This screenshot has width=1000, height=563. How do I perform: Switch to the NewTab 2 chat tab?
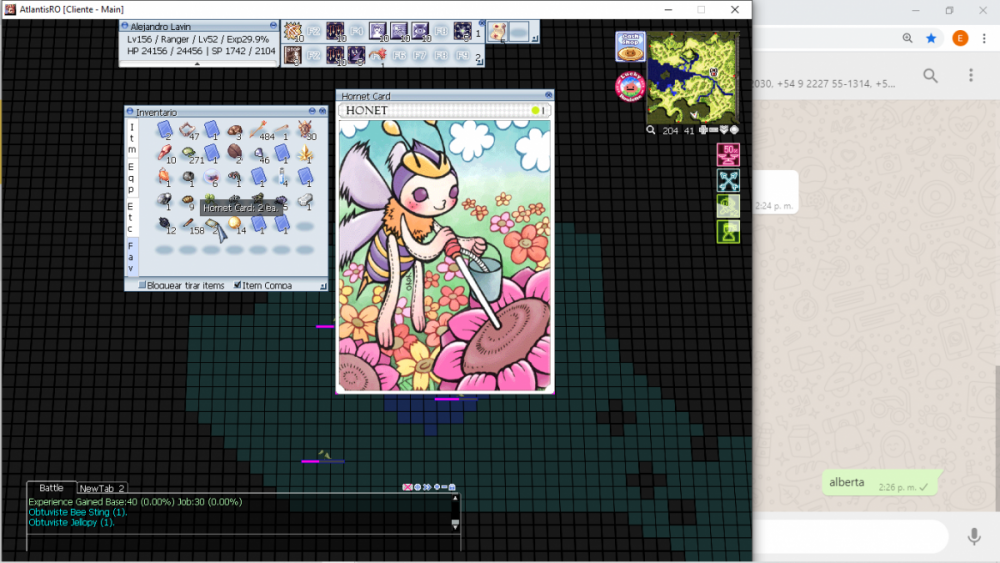pyautogui.click(x=102, y=488)
